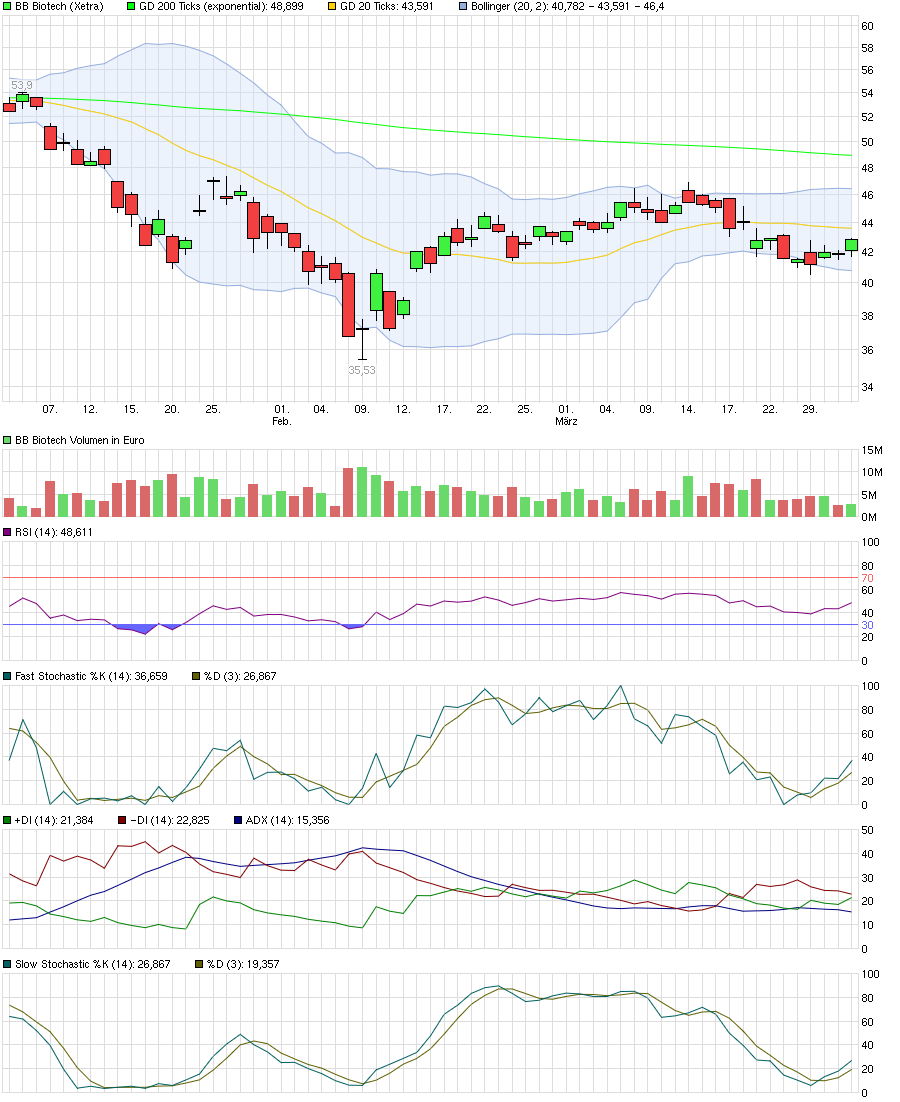Screen dimensions: 900x1102
Task: Click the 'März' month label on date axis
Action: pos(566,422)
